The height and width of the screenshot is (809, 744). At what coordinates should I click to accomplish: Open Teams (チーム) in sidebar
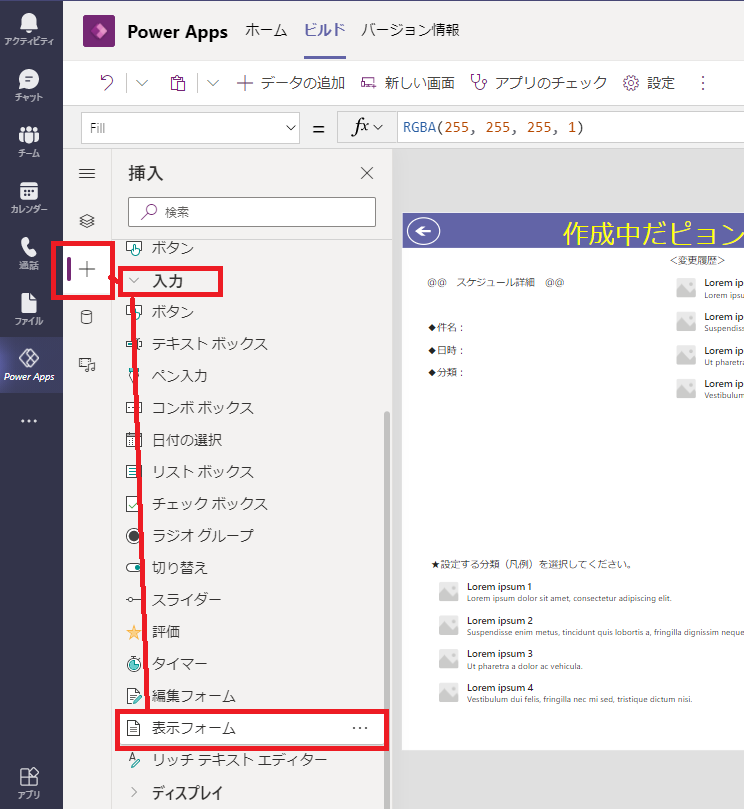click(x=29, y=141)
